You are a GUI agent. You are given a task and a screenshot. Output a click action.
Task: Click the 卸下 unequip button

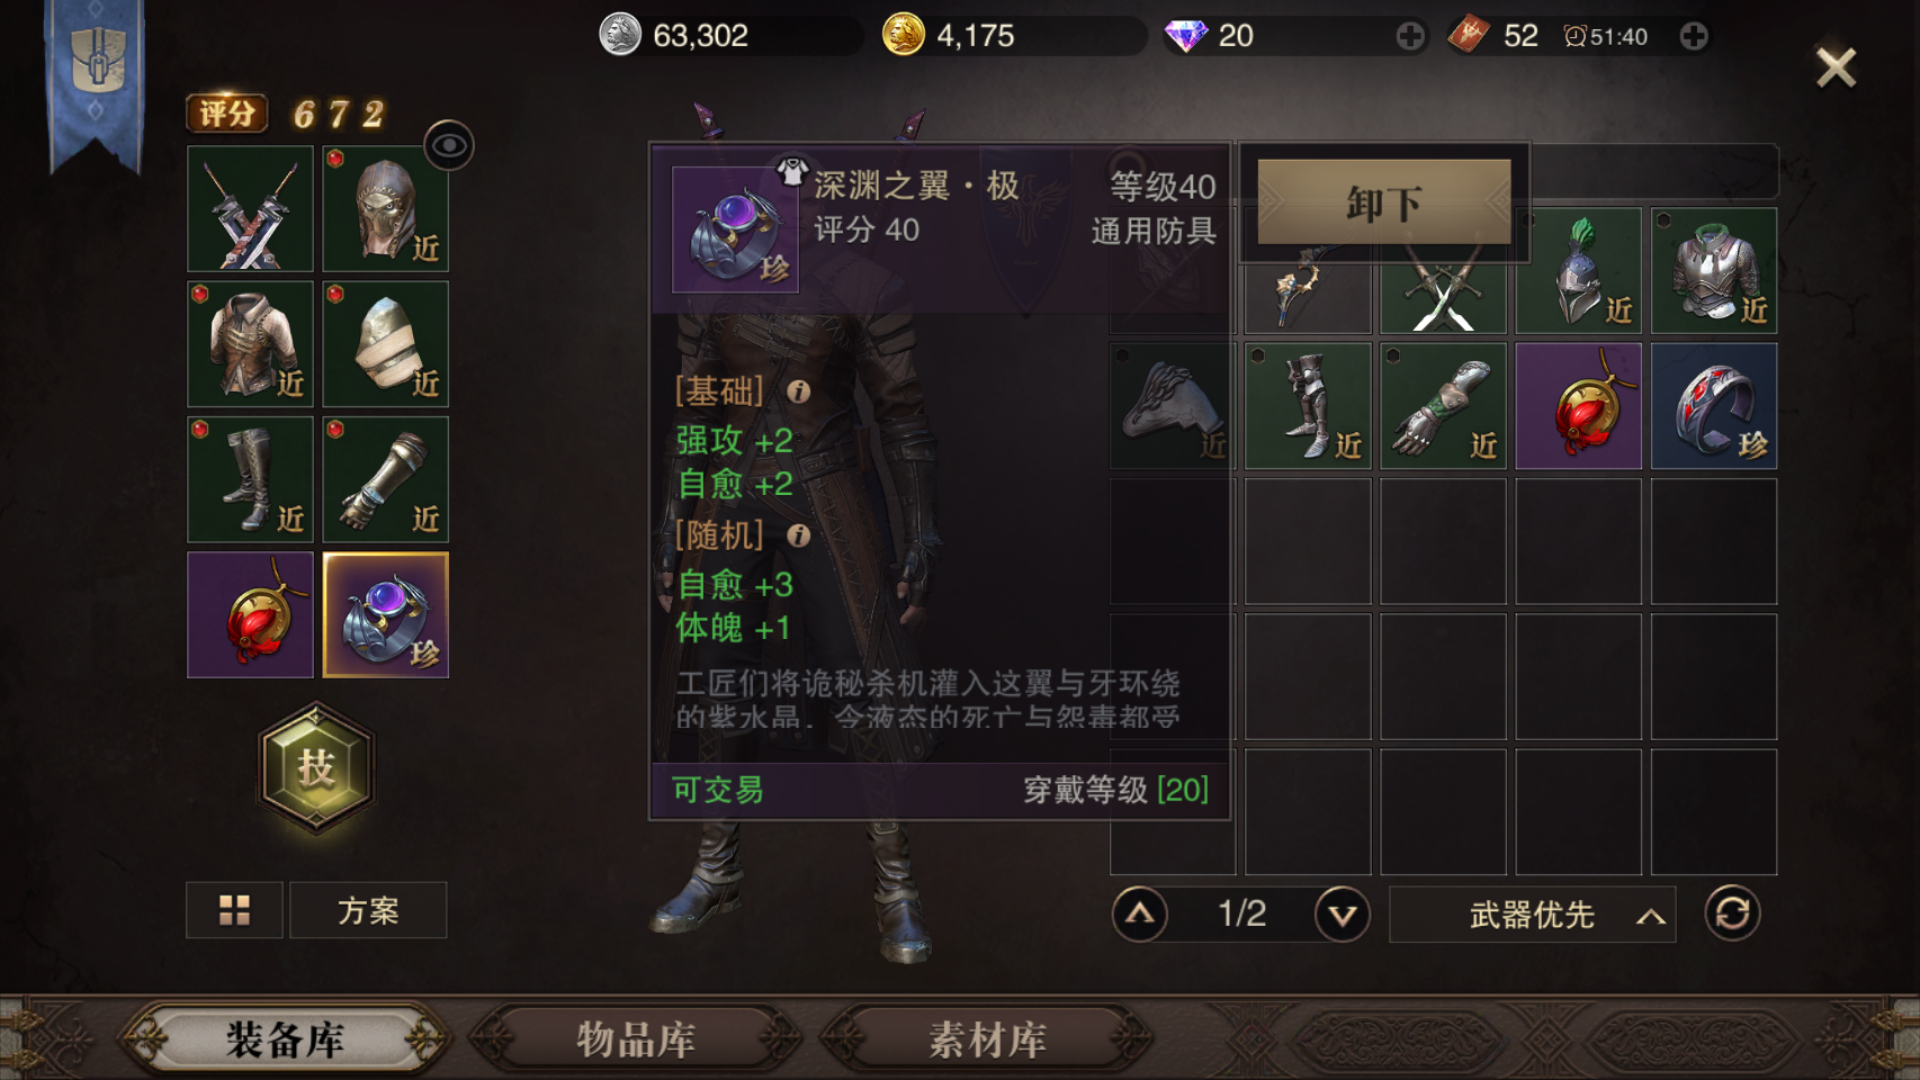coord(1384,203)
